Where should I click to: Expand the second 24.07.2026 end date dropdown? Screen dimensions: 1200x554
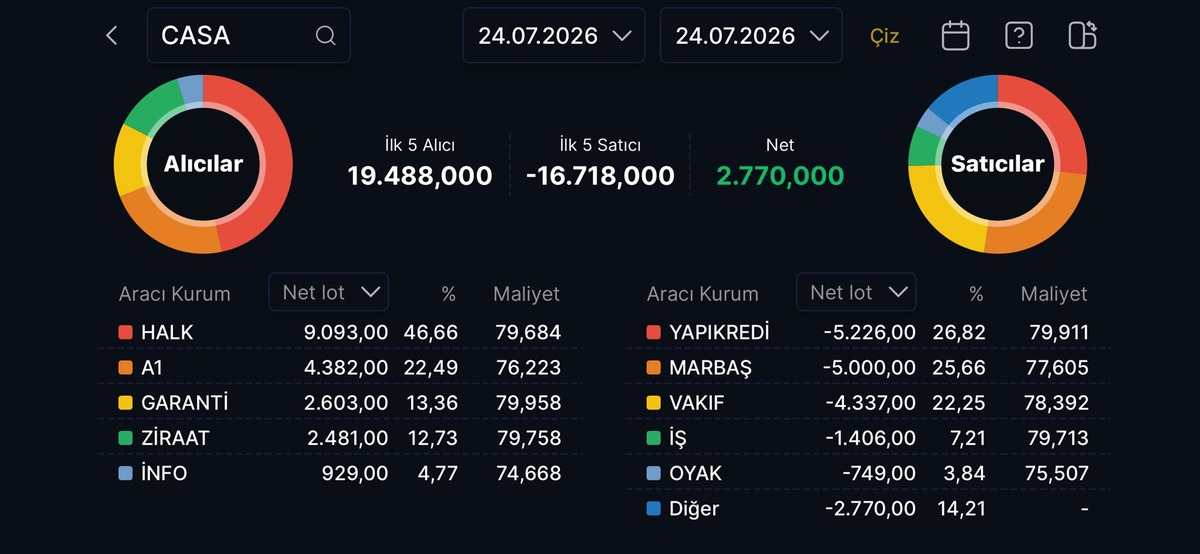[751, 36]
